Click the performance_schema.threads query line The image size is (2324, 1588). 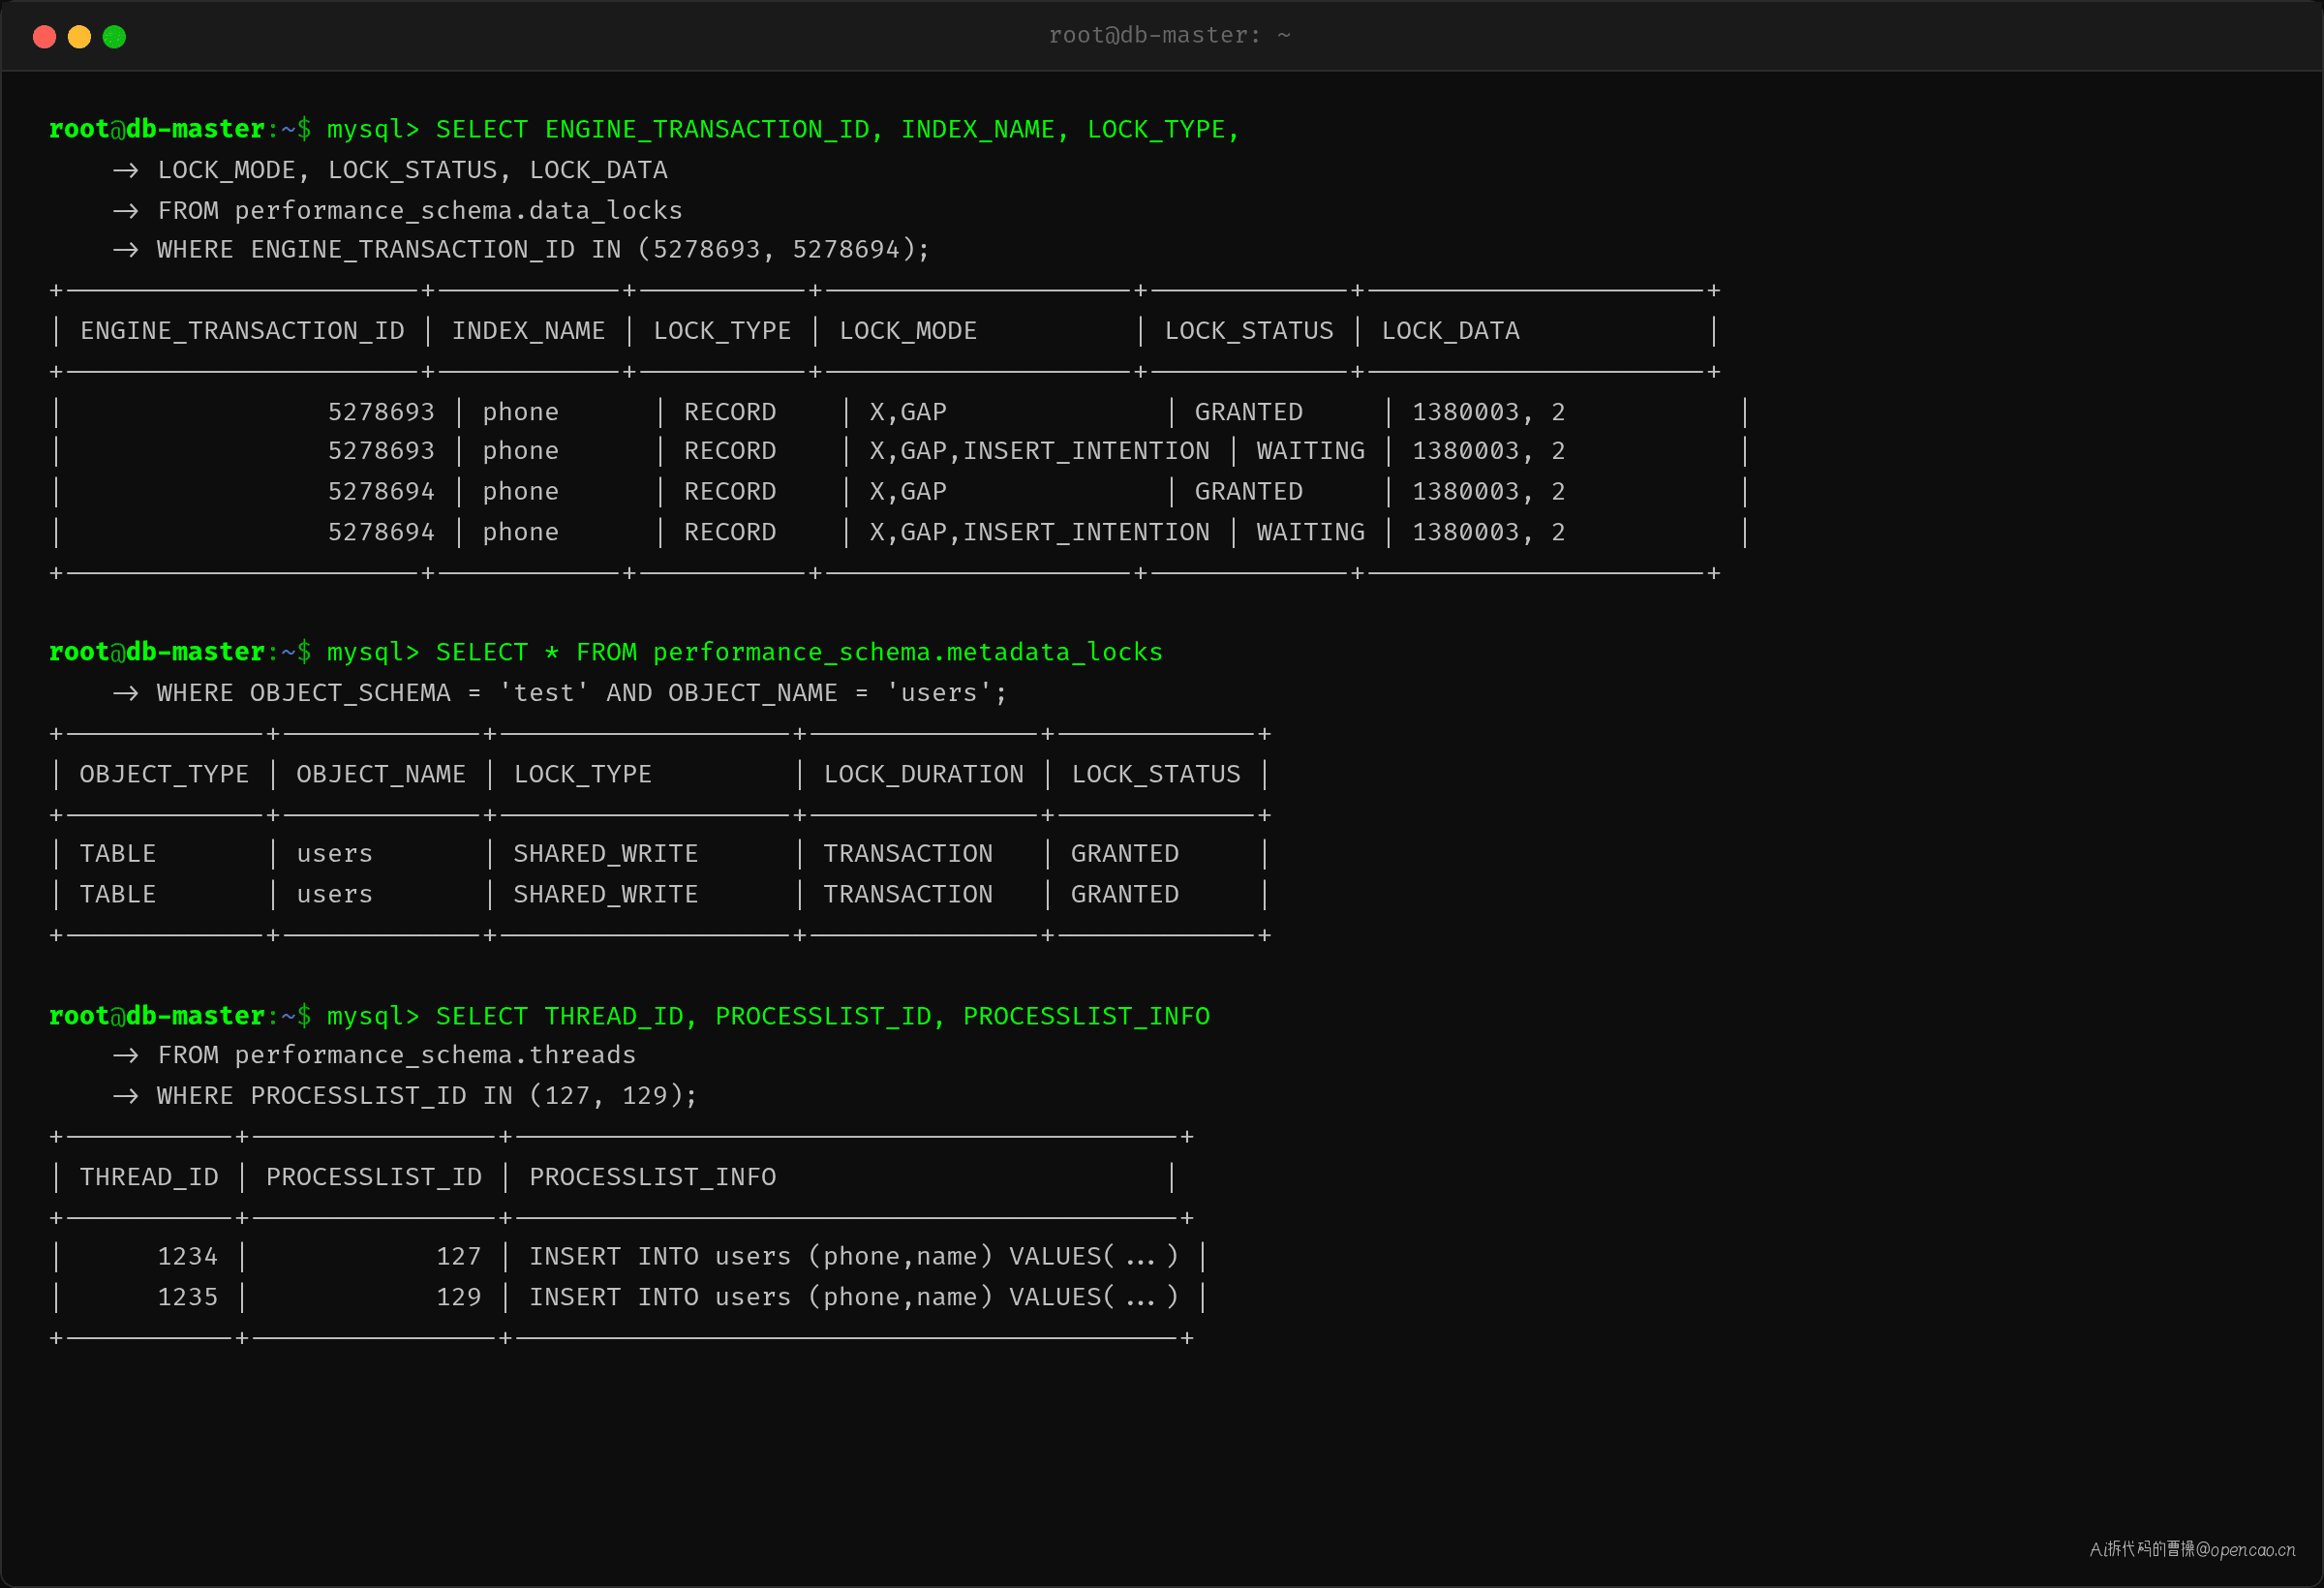[x=396, y=1055]
